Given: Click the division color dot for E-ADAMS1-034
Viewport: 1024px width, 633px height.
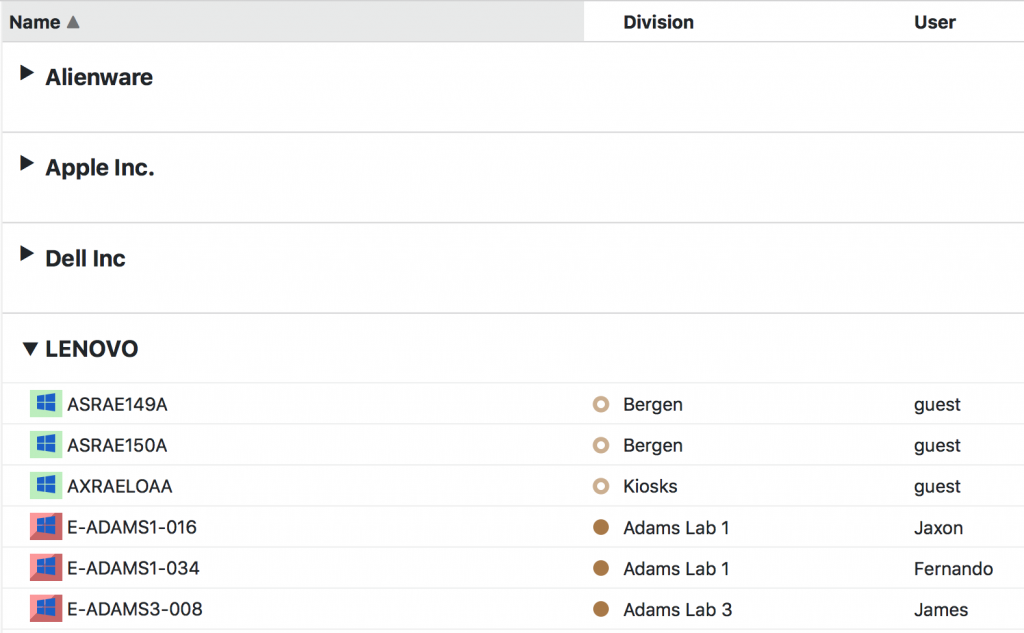Looking at the screenshot, I should pyautogui.click(x=601, y=568).
